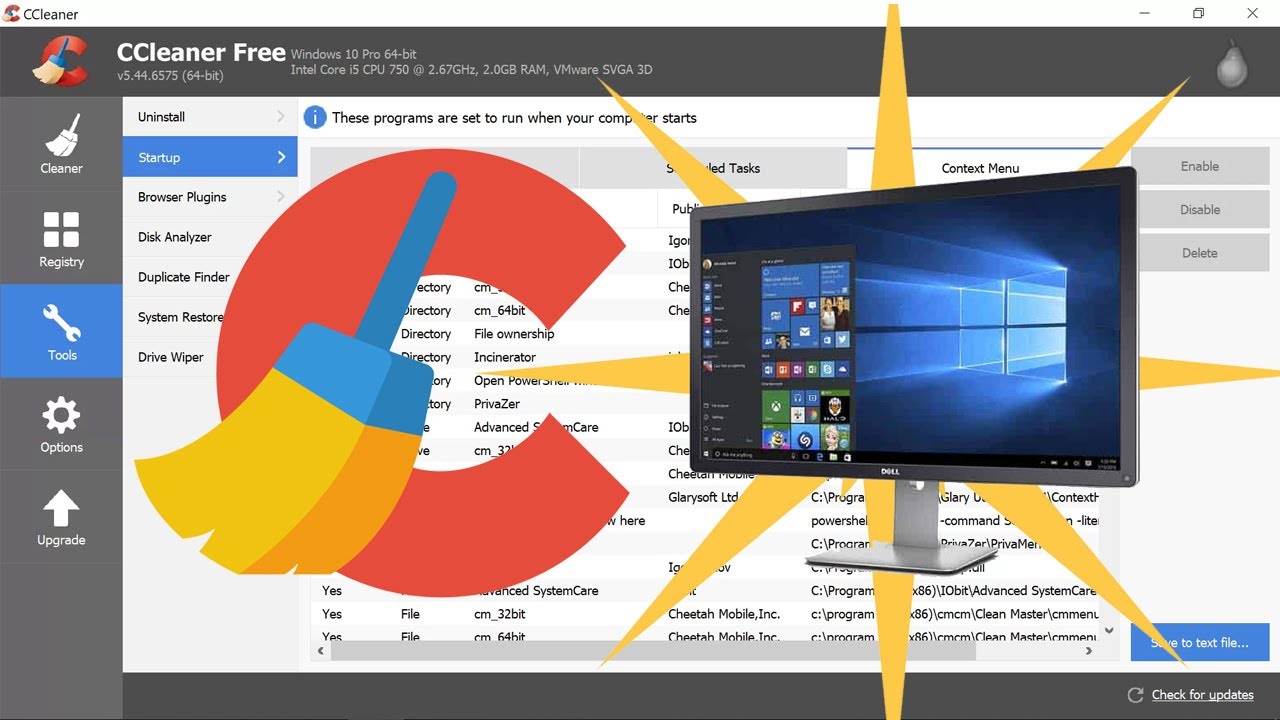Click the CCleaner logo in header
This screenshot has width=1280, height=720.
pos(60,61)
